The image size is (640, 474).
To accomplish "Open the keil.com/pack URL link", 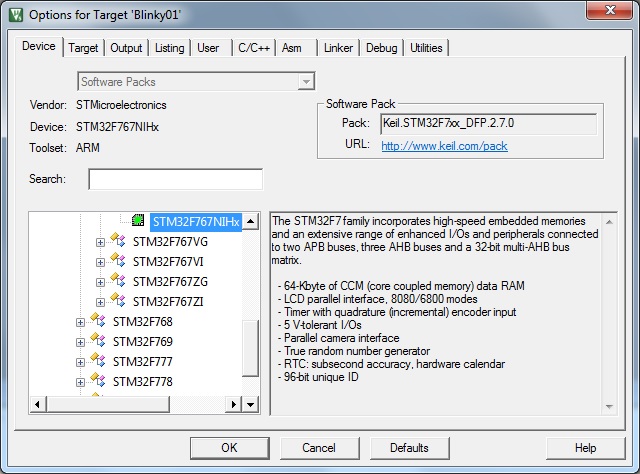I will [x=444, y=146].
